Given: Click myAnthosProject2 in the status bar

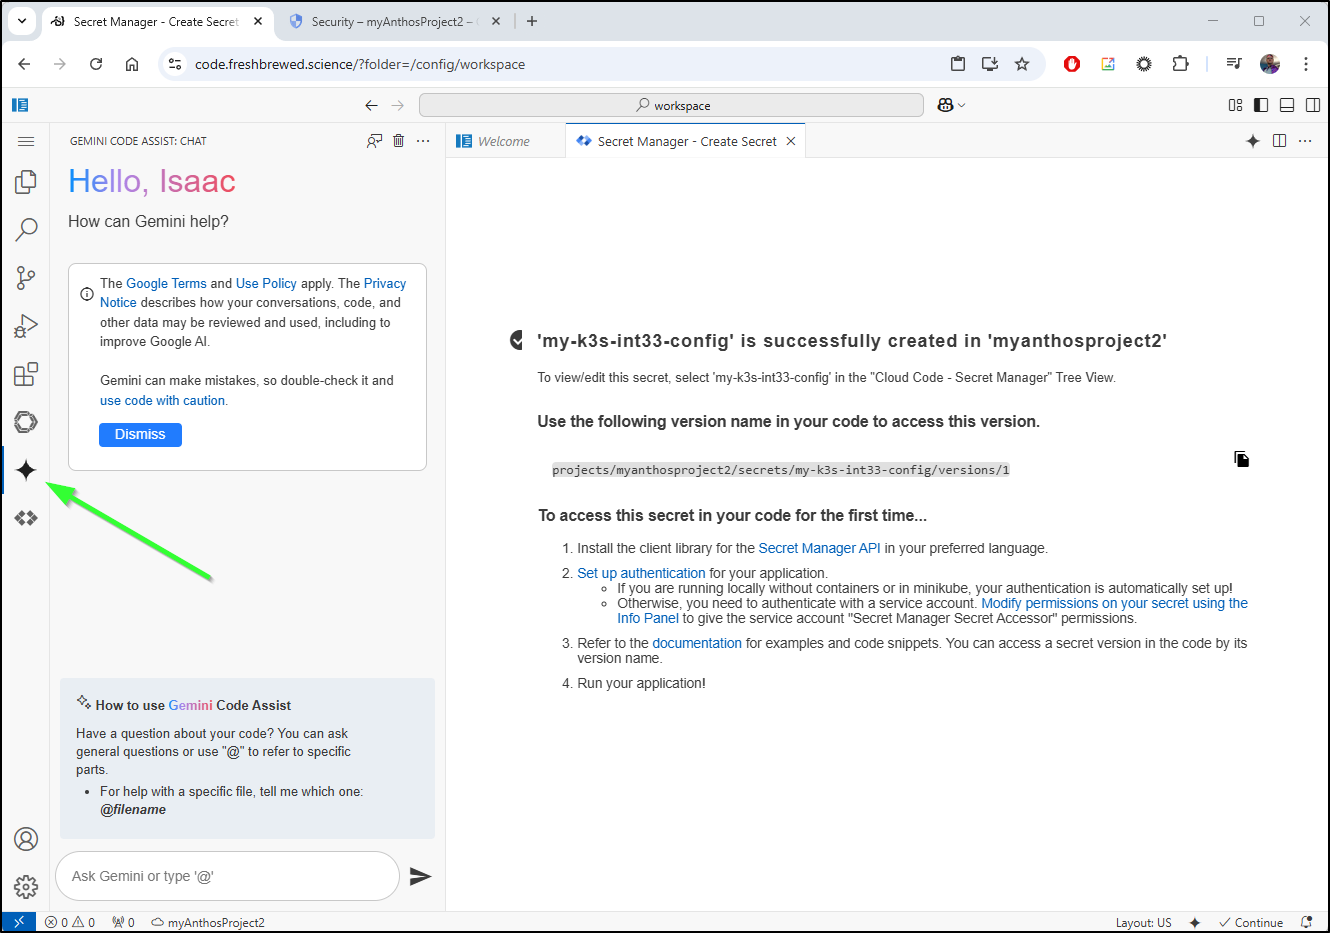Looking at the screenshot, I should 208,922.
